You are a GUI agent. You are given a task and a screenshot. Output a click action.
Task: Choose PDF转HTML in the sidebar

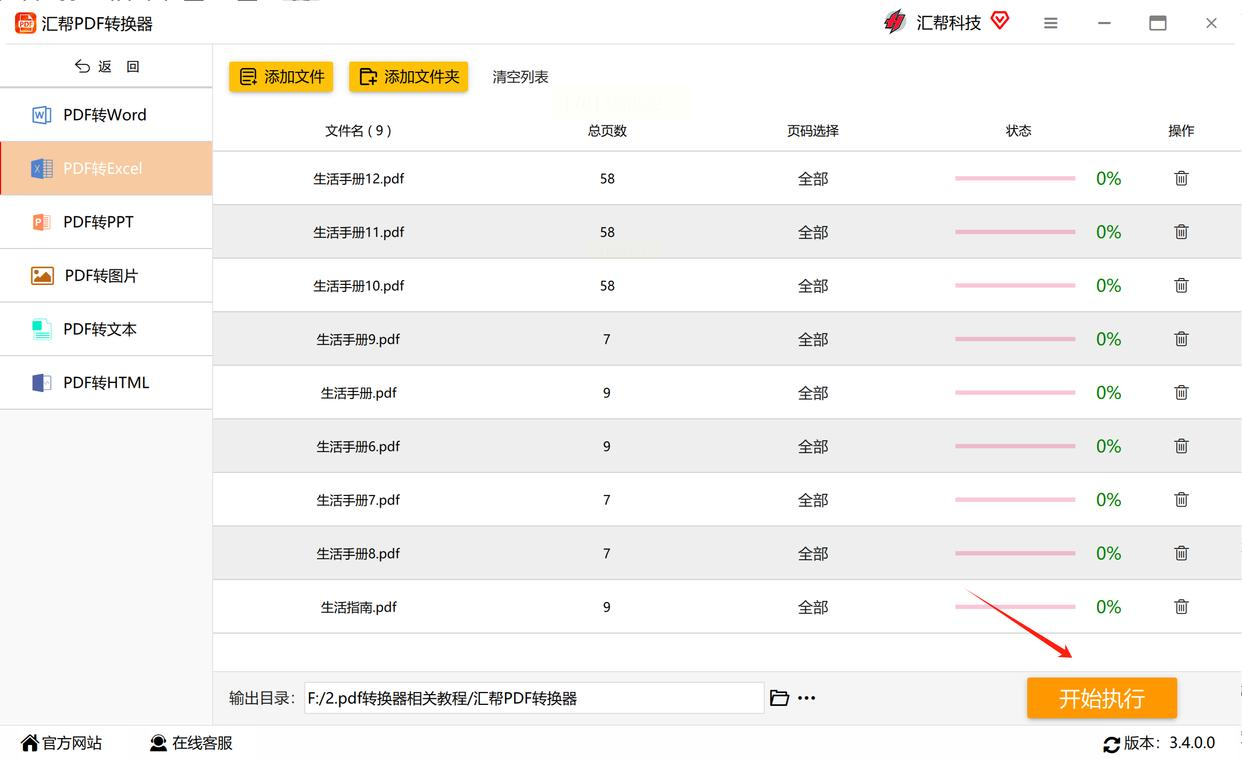pyautogui.click(x=106, y=382)
